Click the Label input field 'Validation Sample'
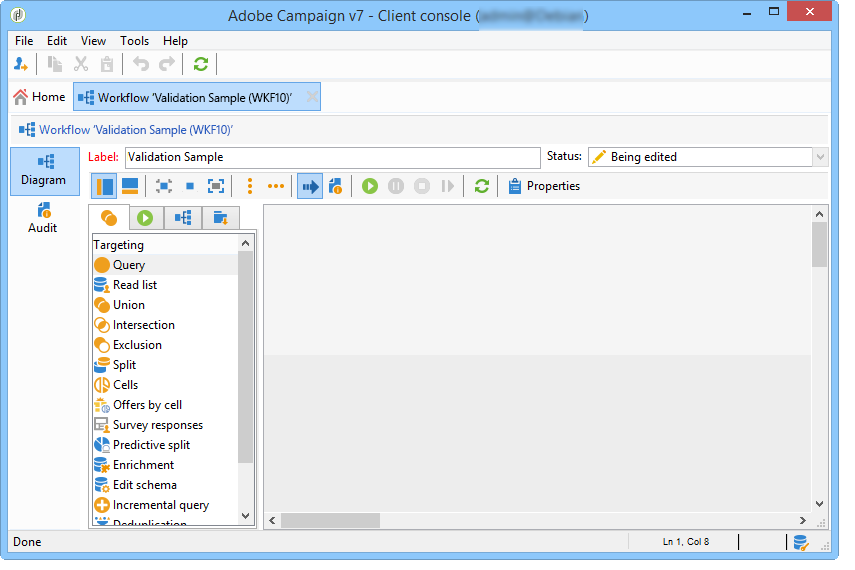855x570 pixels. tap(333, 157)
